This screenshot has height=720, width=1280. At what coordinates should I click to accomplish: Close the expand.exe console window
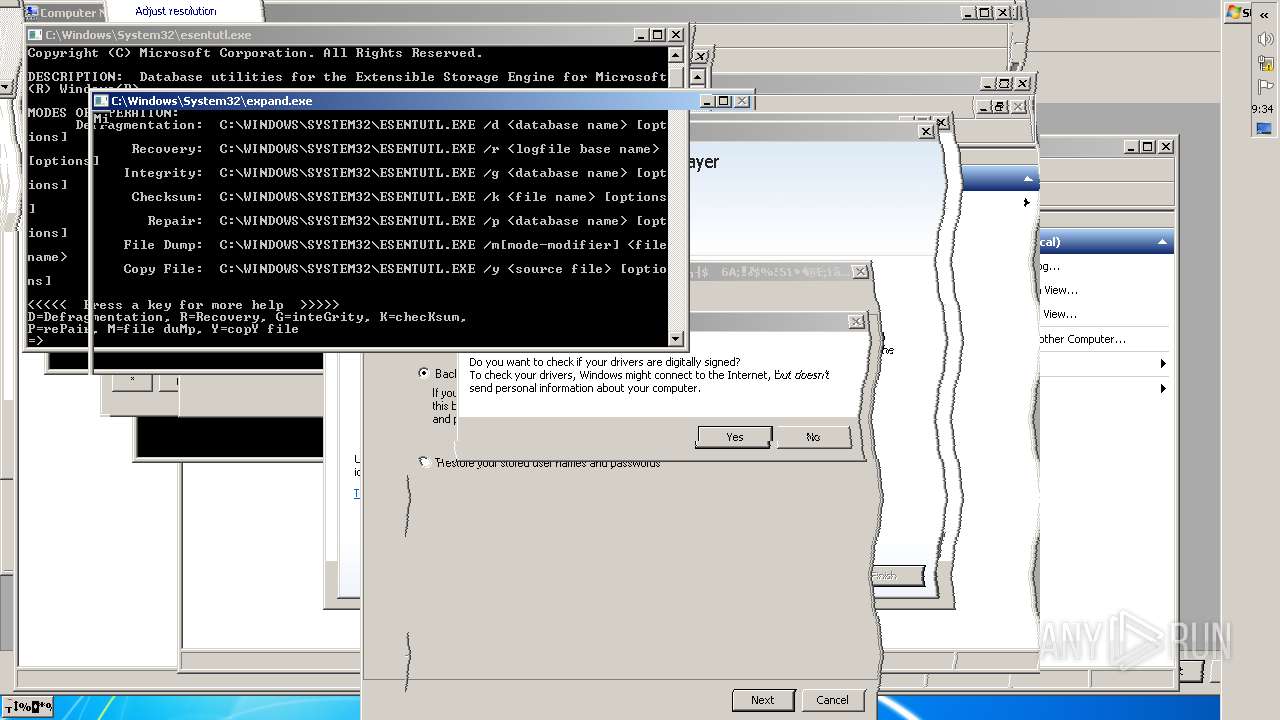[x=742, y=101]
